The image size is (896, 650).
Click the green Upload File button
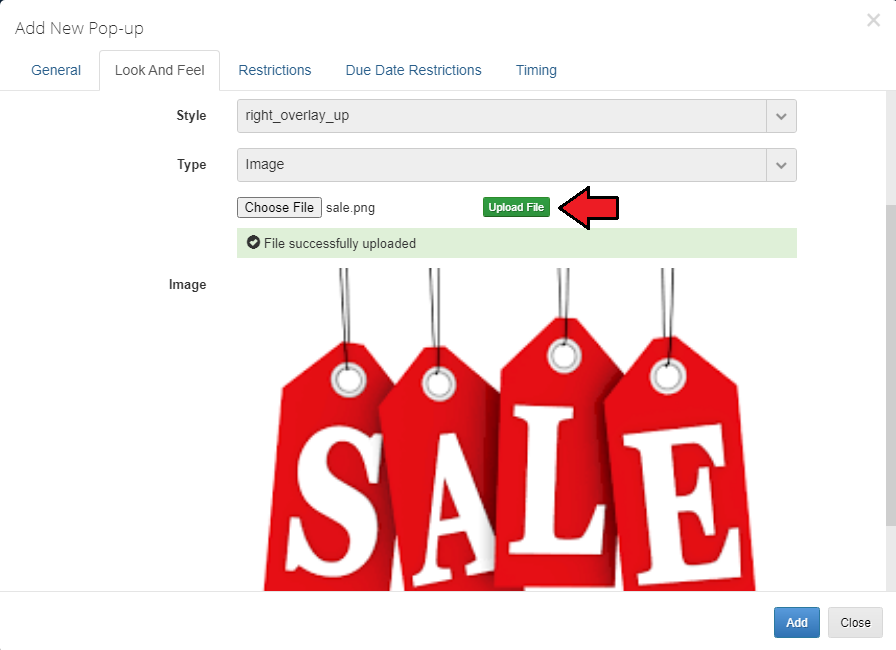coord(516,207)
